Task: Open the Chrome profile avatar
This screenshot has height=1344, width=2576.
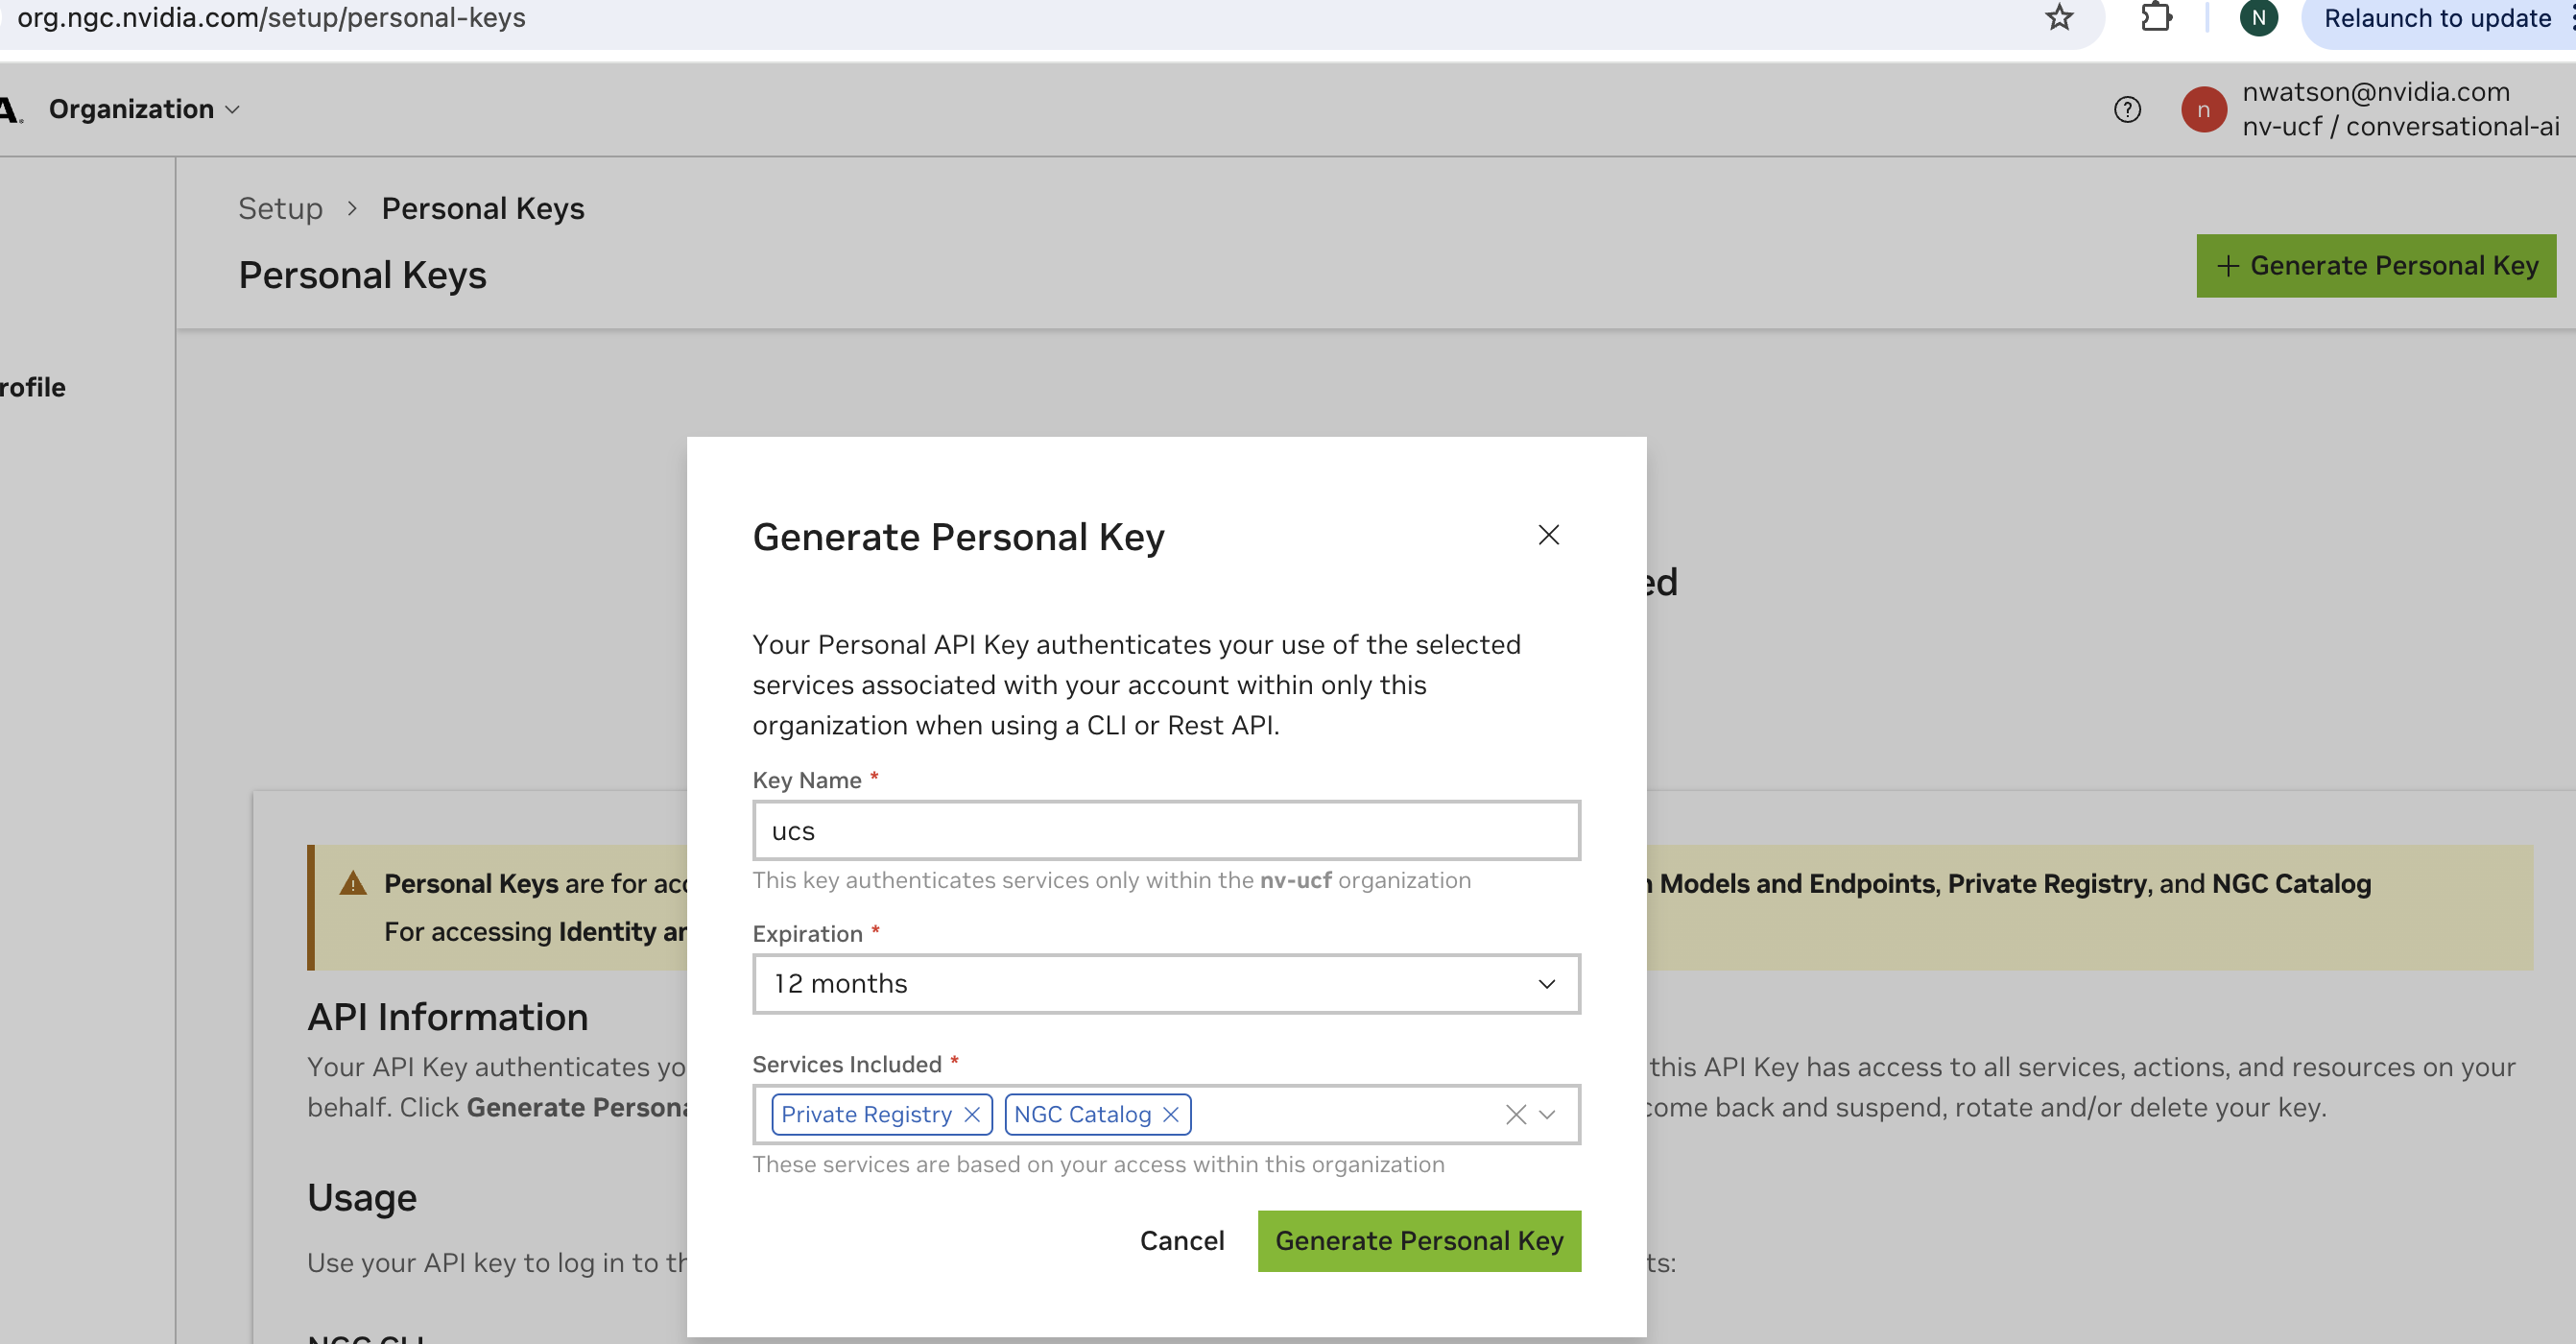Action: (x=2258, y=17)
